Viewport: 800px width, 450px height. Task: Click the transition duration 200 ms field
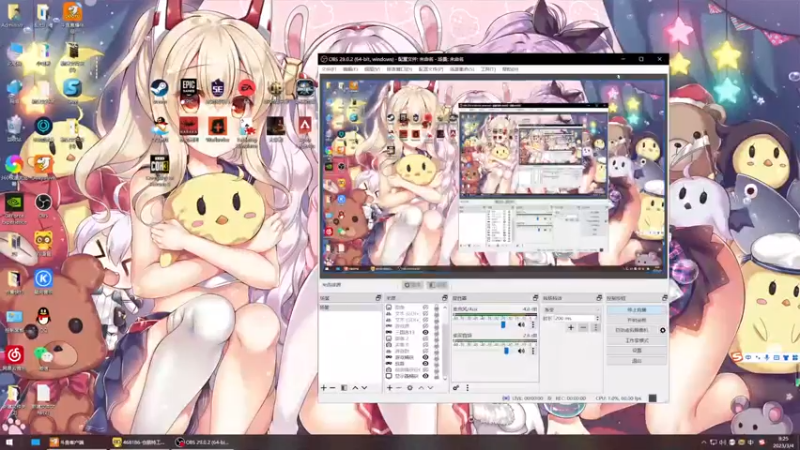tap(574, 318)
